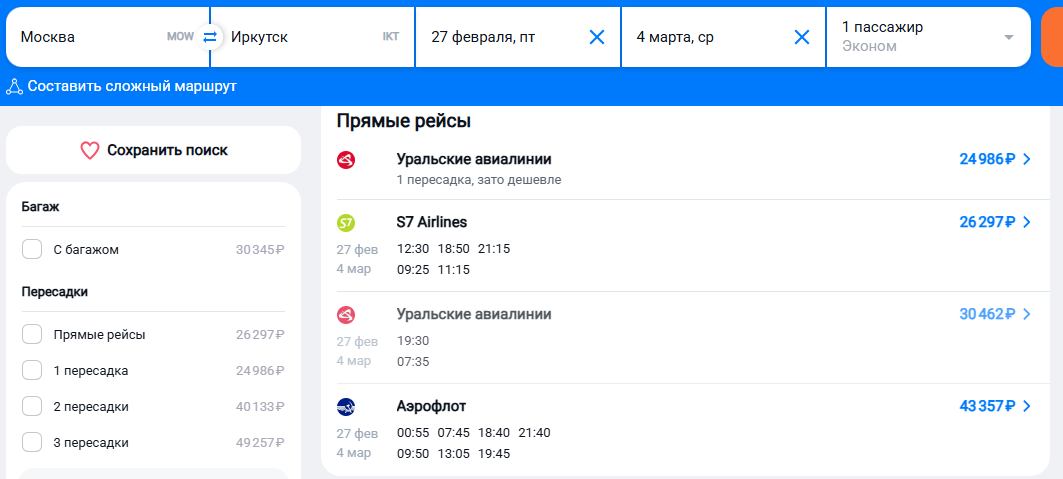Select Аэрофлот departure time 21:40

535,433
